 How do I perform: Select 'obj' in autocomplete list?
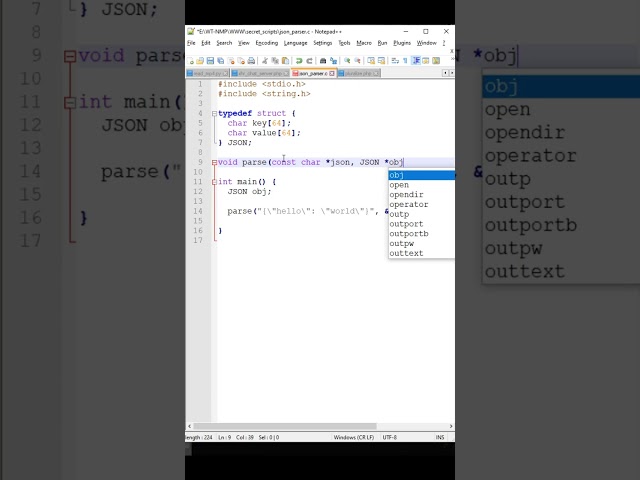pyautogui.click(x=422, y=175)
